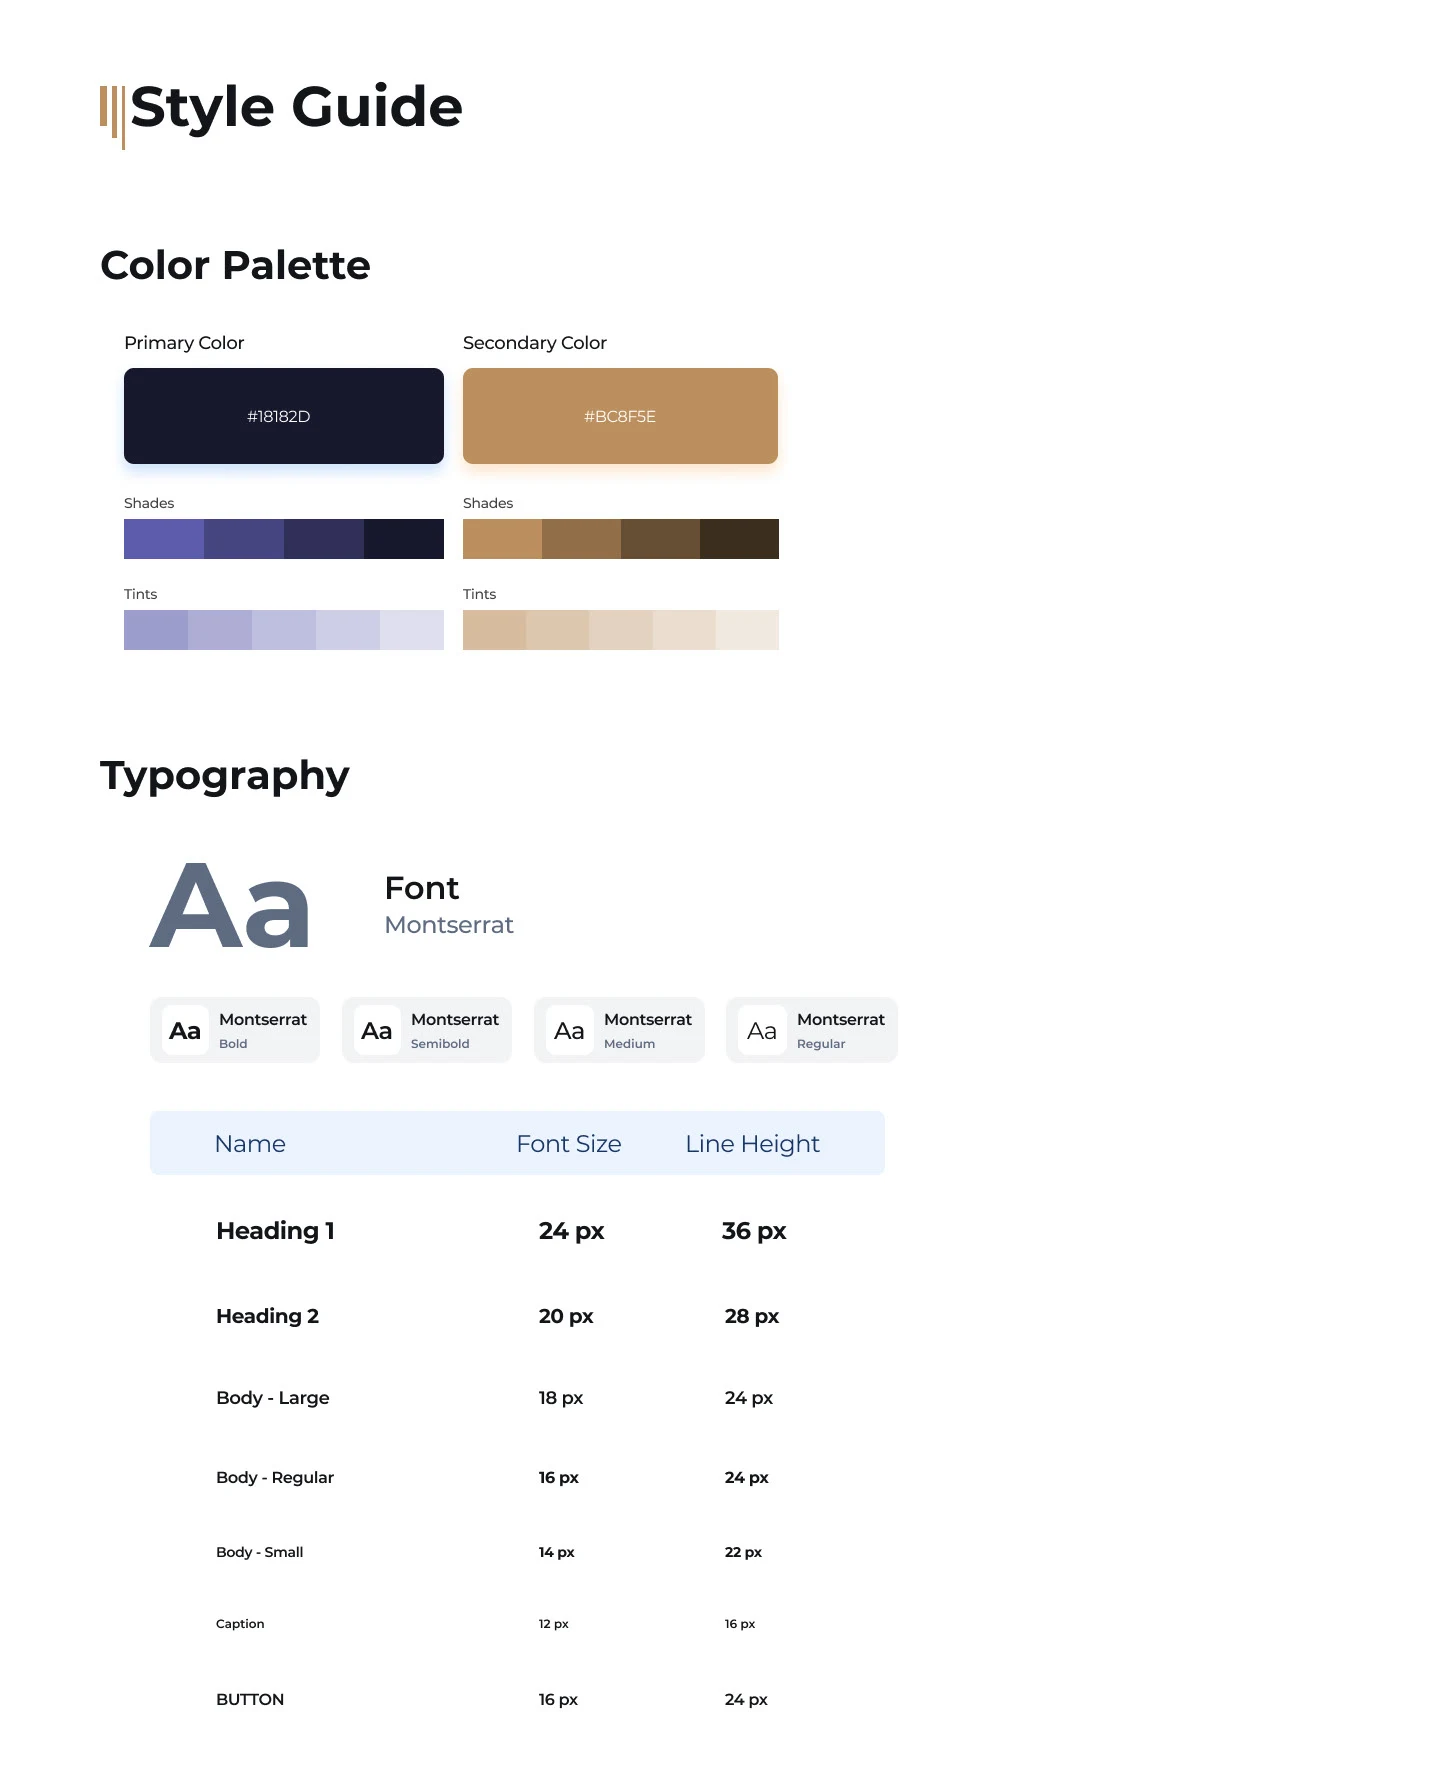Click the BUTTON style row label
Viewport: 1440px width, 1782px height.
tap(250, 1699)
